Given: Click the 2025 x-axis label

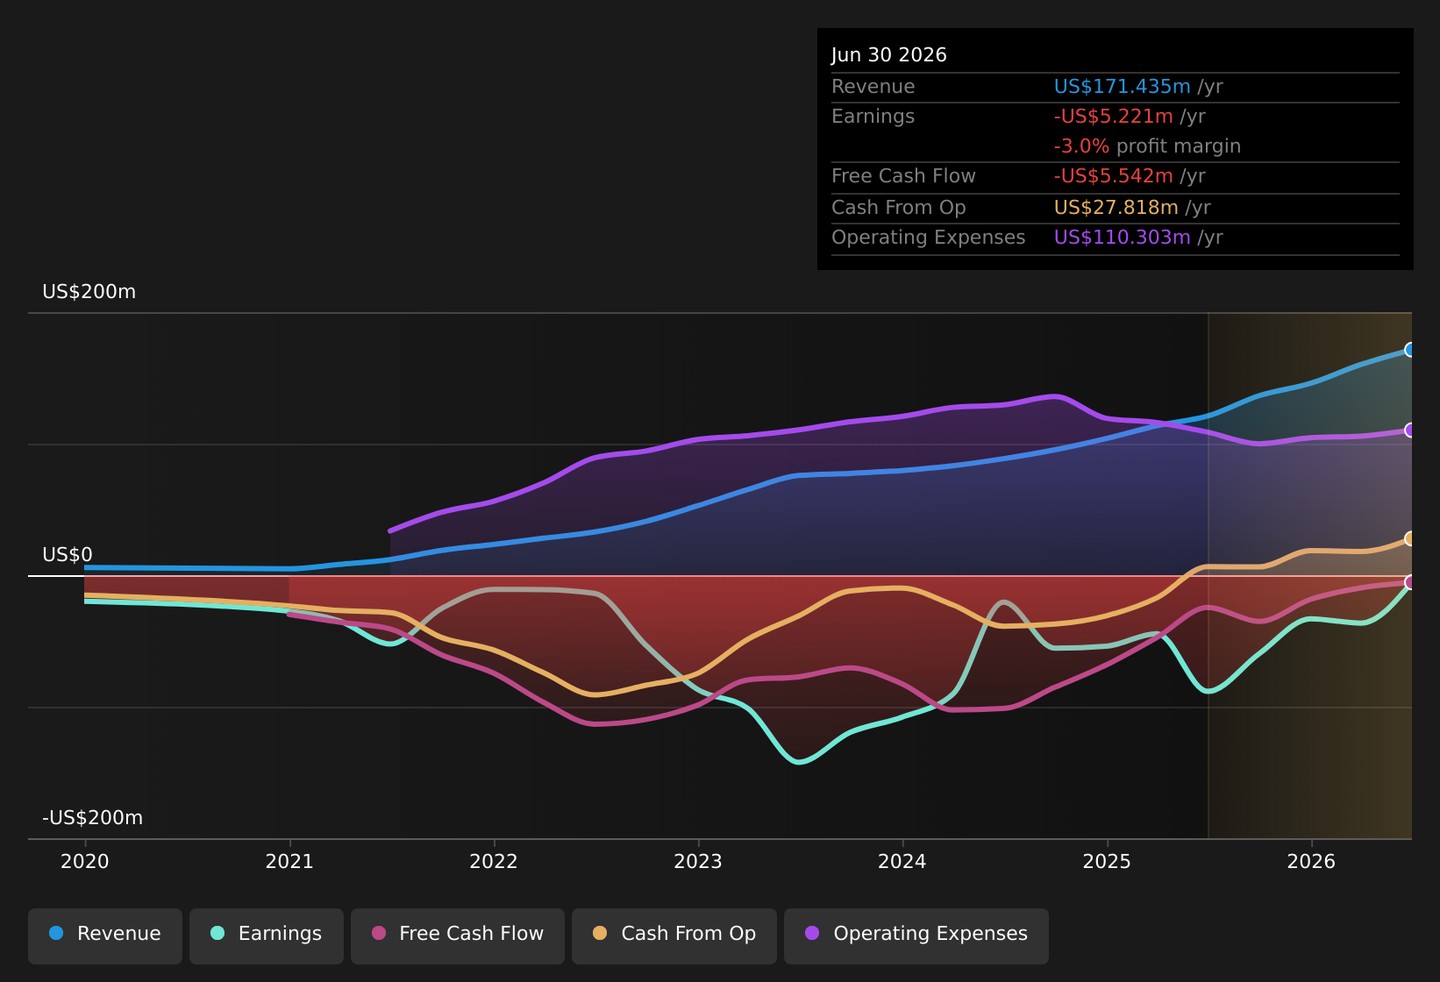Looking at the screenshot, I should pos(1107,862).
